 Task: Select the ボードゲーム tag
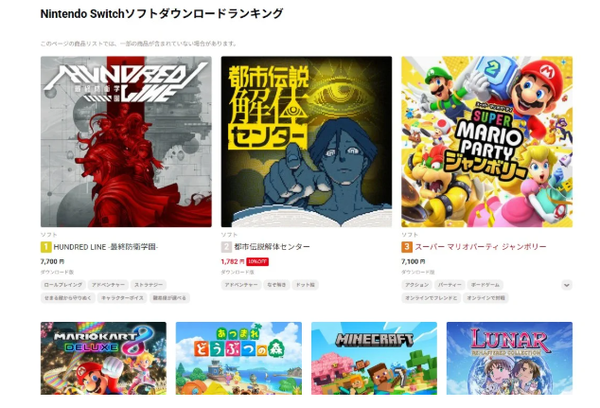[485, 285]
